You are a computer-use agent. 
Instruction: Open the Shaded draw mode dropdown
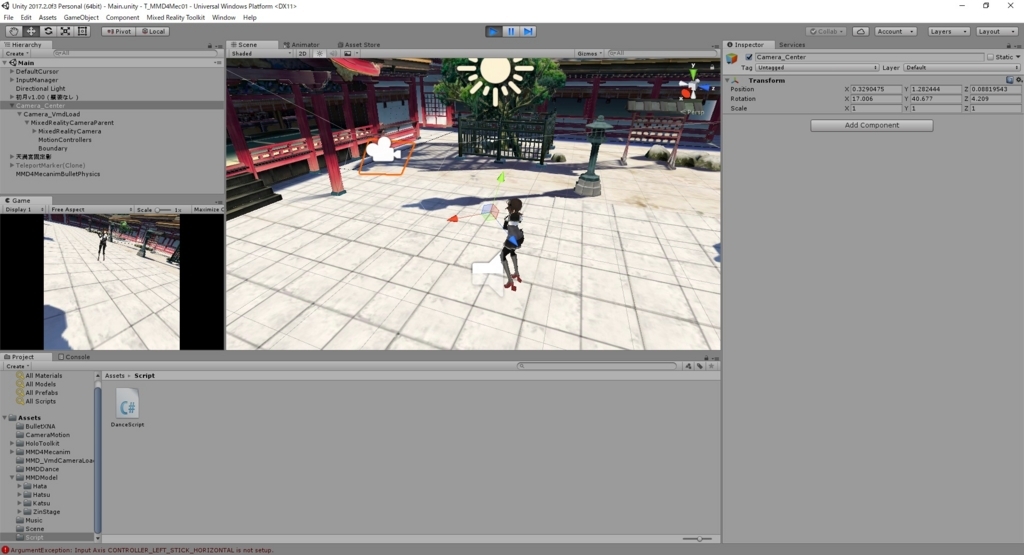point(261,54)
